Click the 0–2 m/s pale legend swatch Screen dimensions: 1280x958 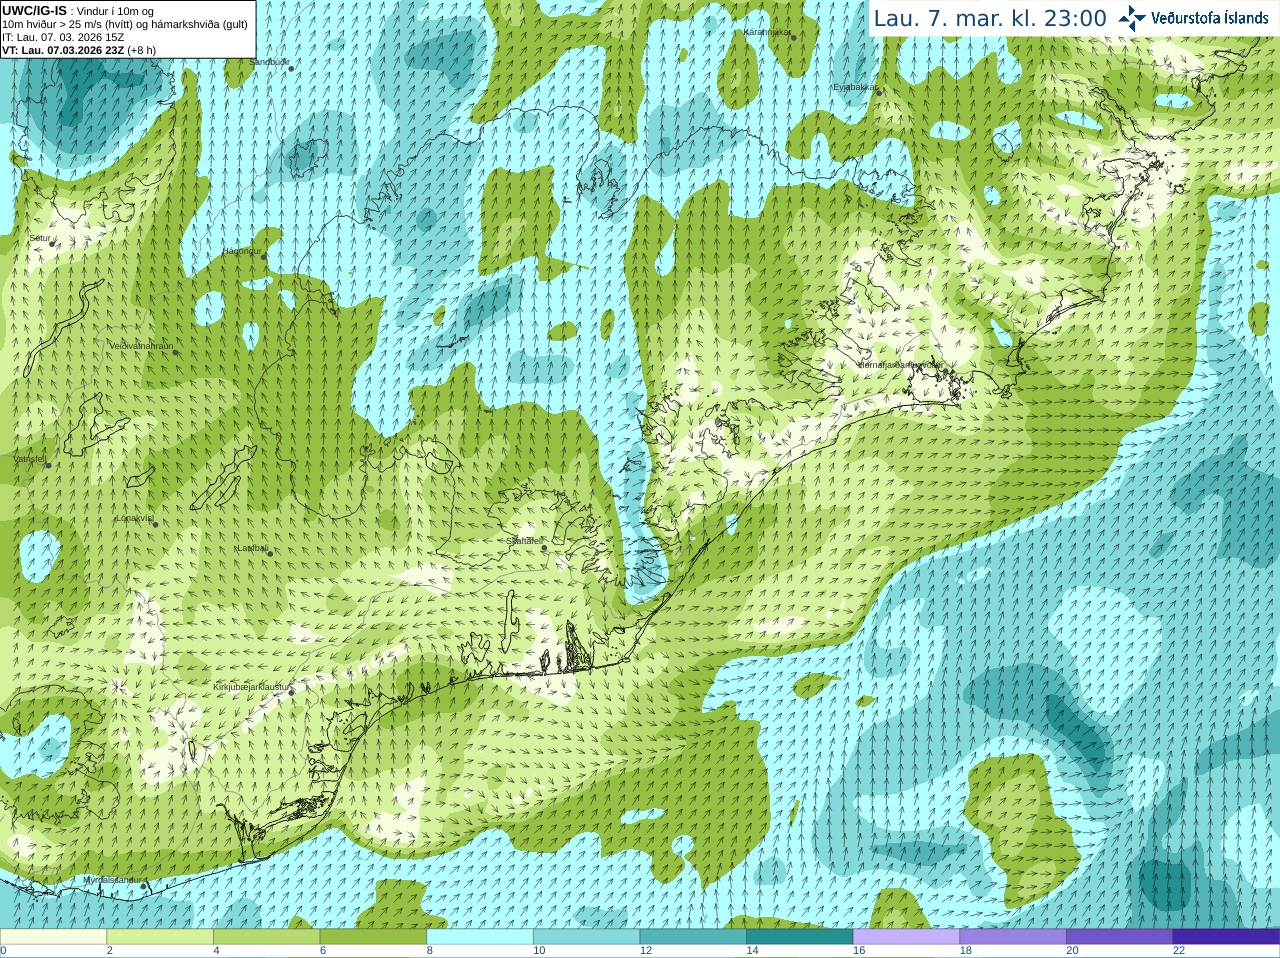click(53, 937)
